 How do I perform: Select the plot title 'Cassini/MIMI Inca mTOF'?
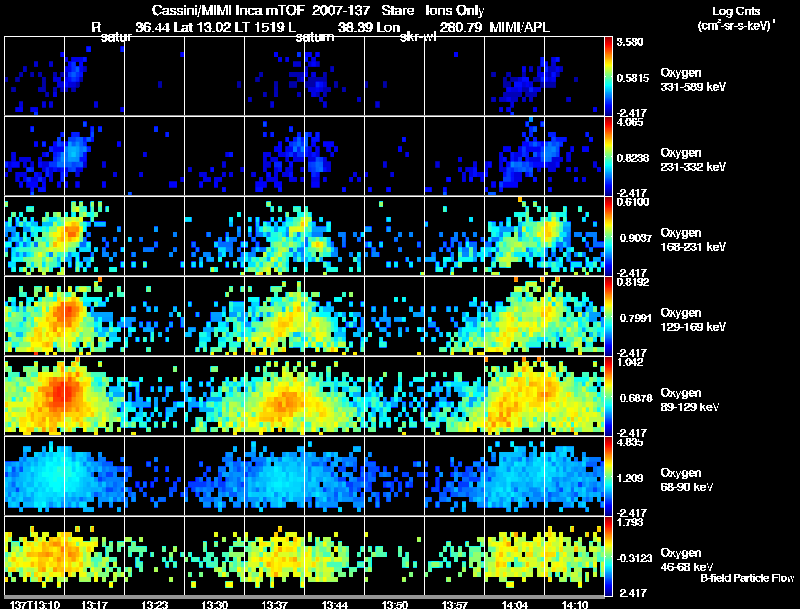[228, 11]
